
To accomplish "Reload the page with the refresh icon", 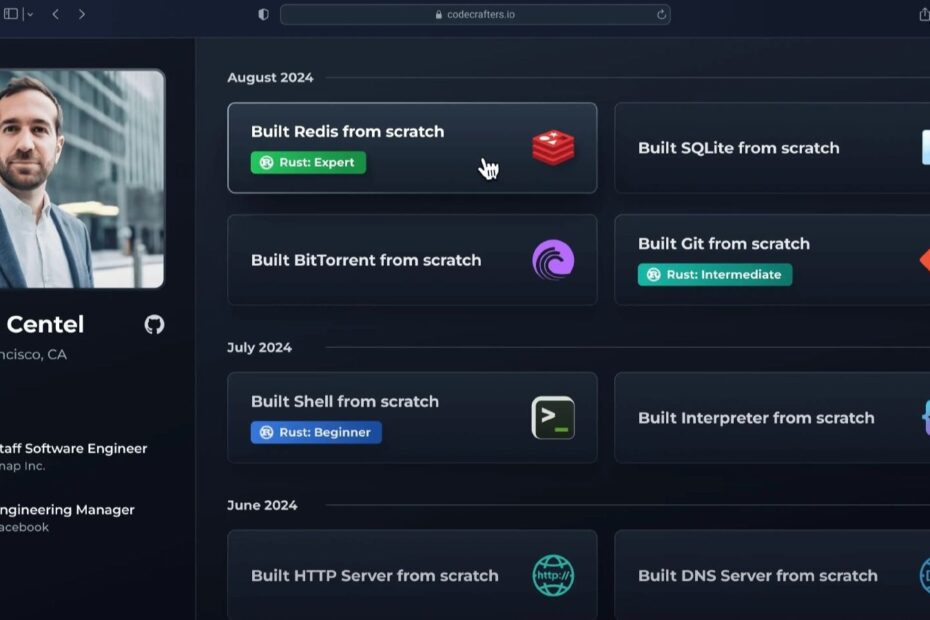I will tap(661, 14).
